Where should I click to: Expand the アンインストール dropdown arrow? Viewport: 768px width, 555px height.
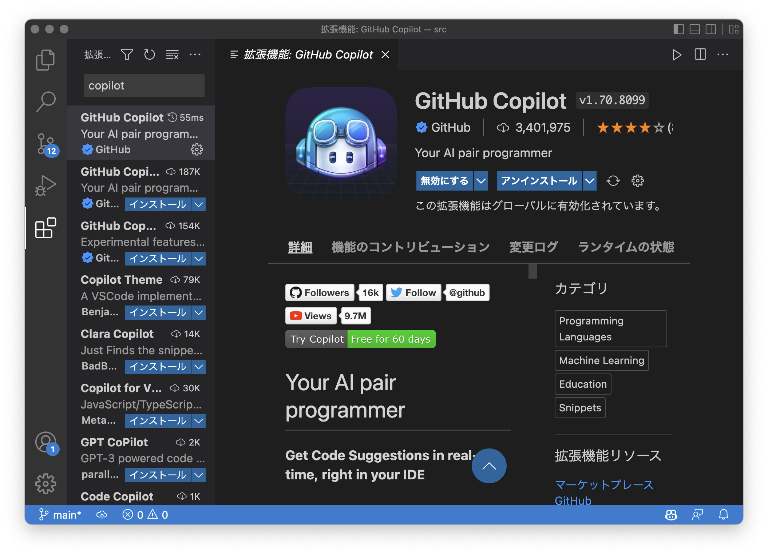coord(590,181)
